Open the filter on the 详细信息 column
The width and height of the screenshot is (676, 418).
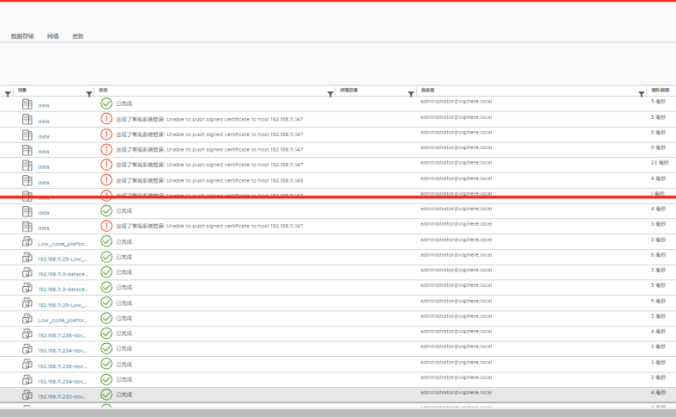point(410,94)
